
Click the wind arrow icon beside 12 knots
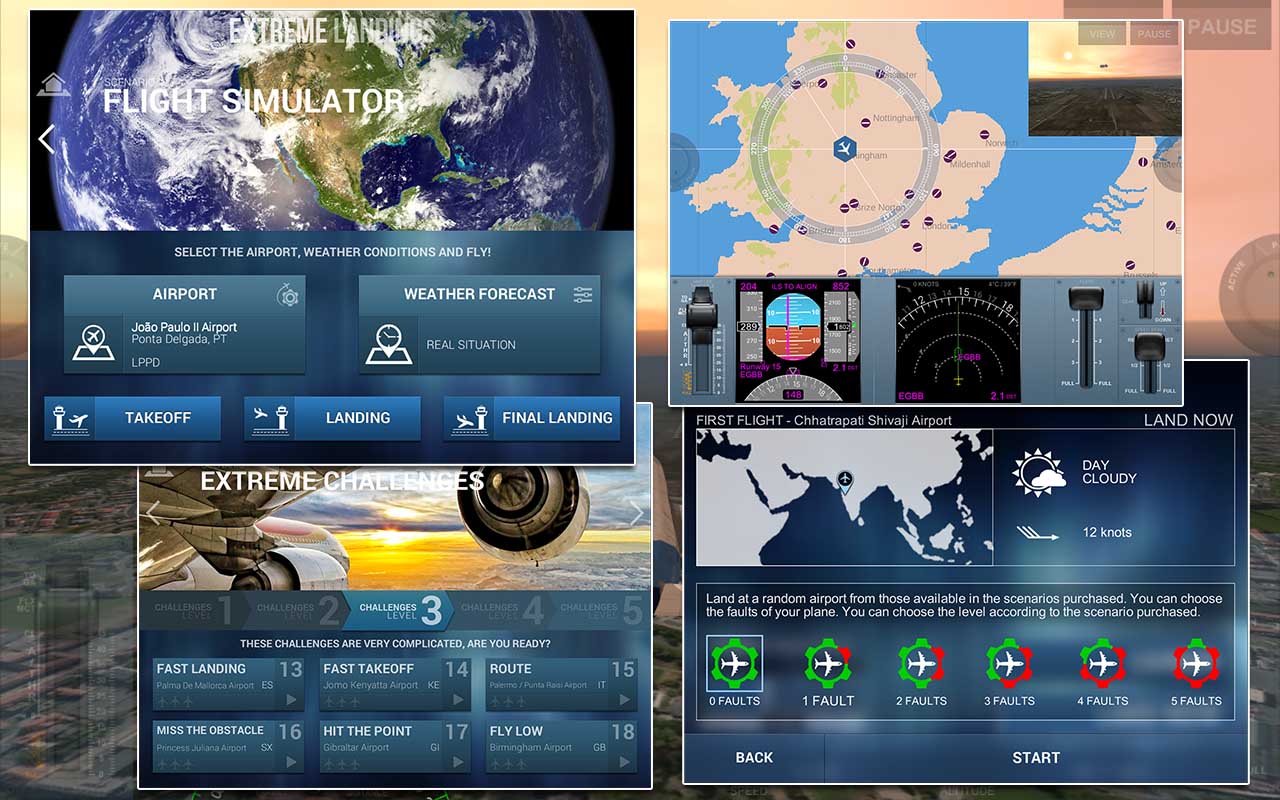tap(1039, 534)
